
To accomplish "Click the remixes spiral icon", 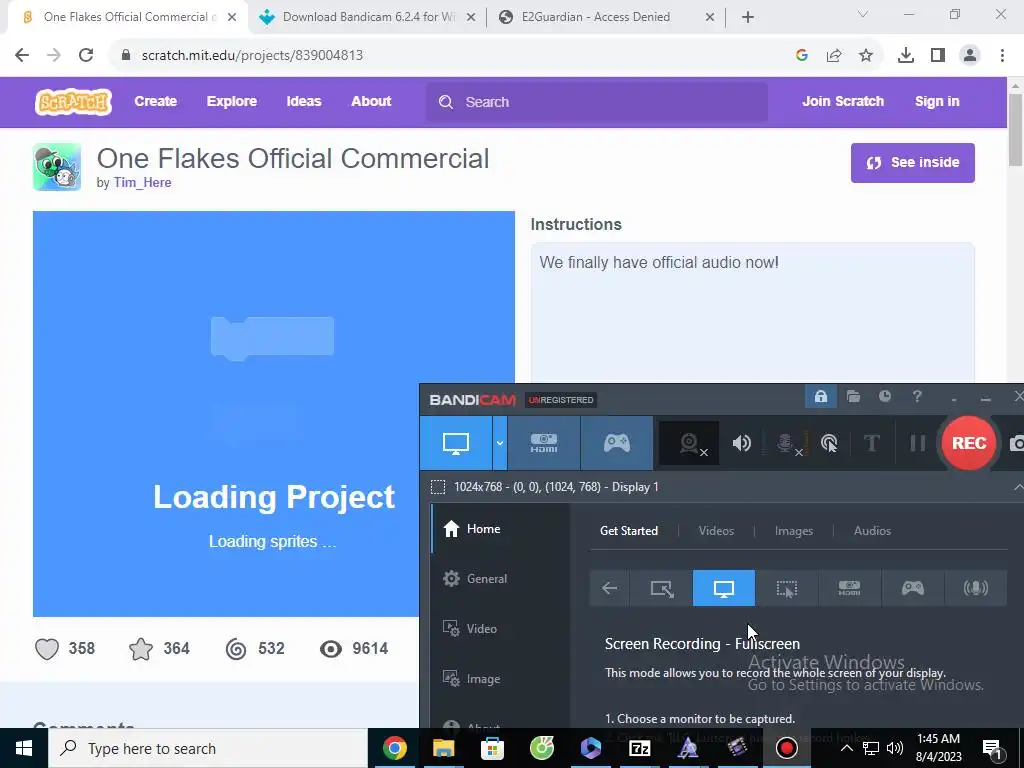I will (236, 649).
